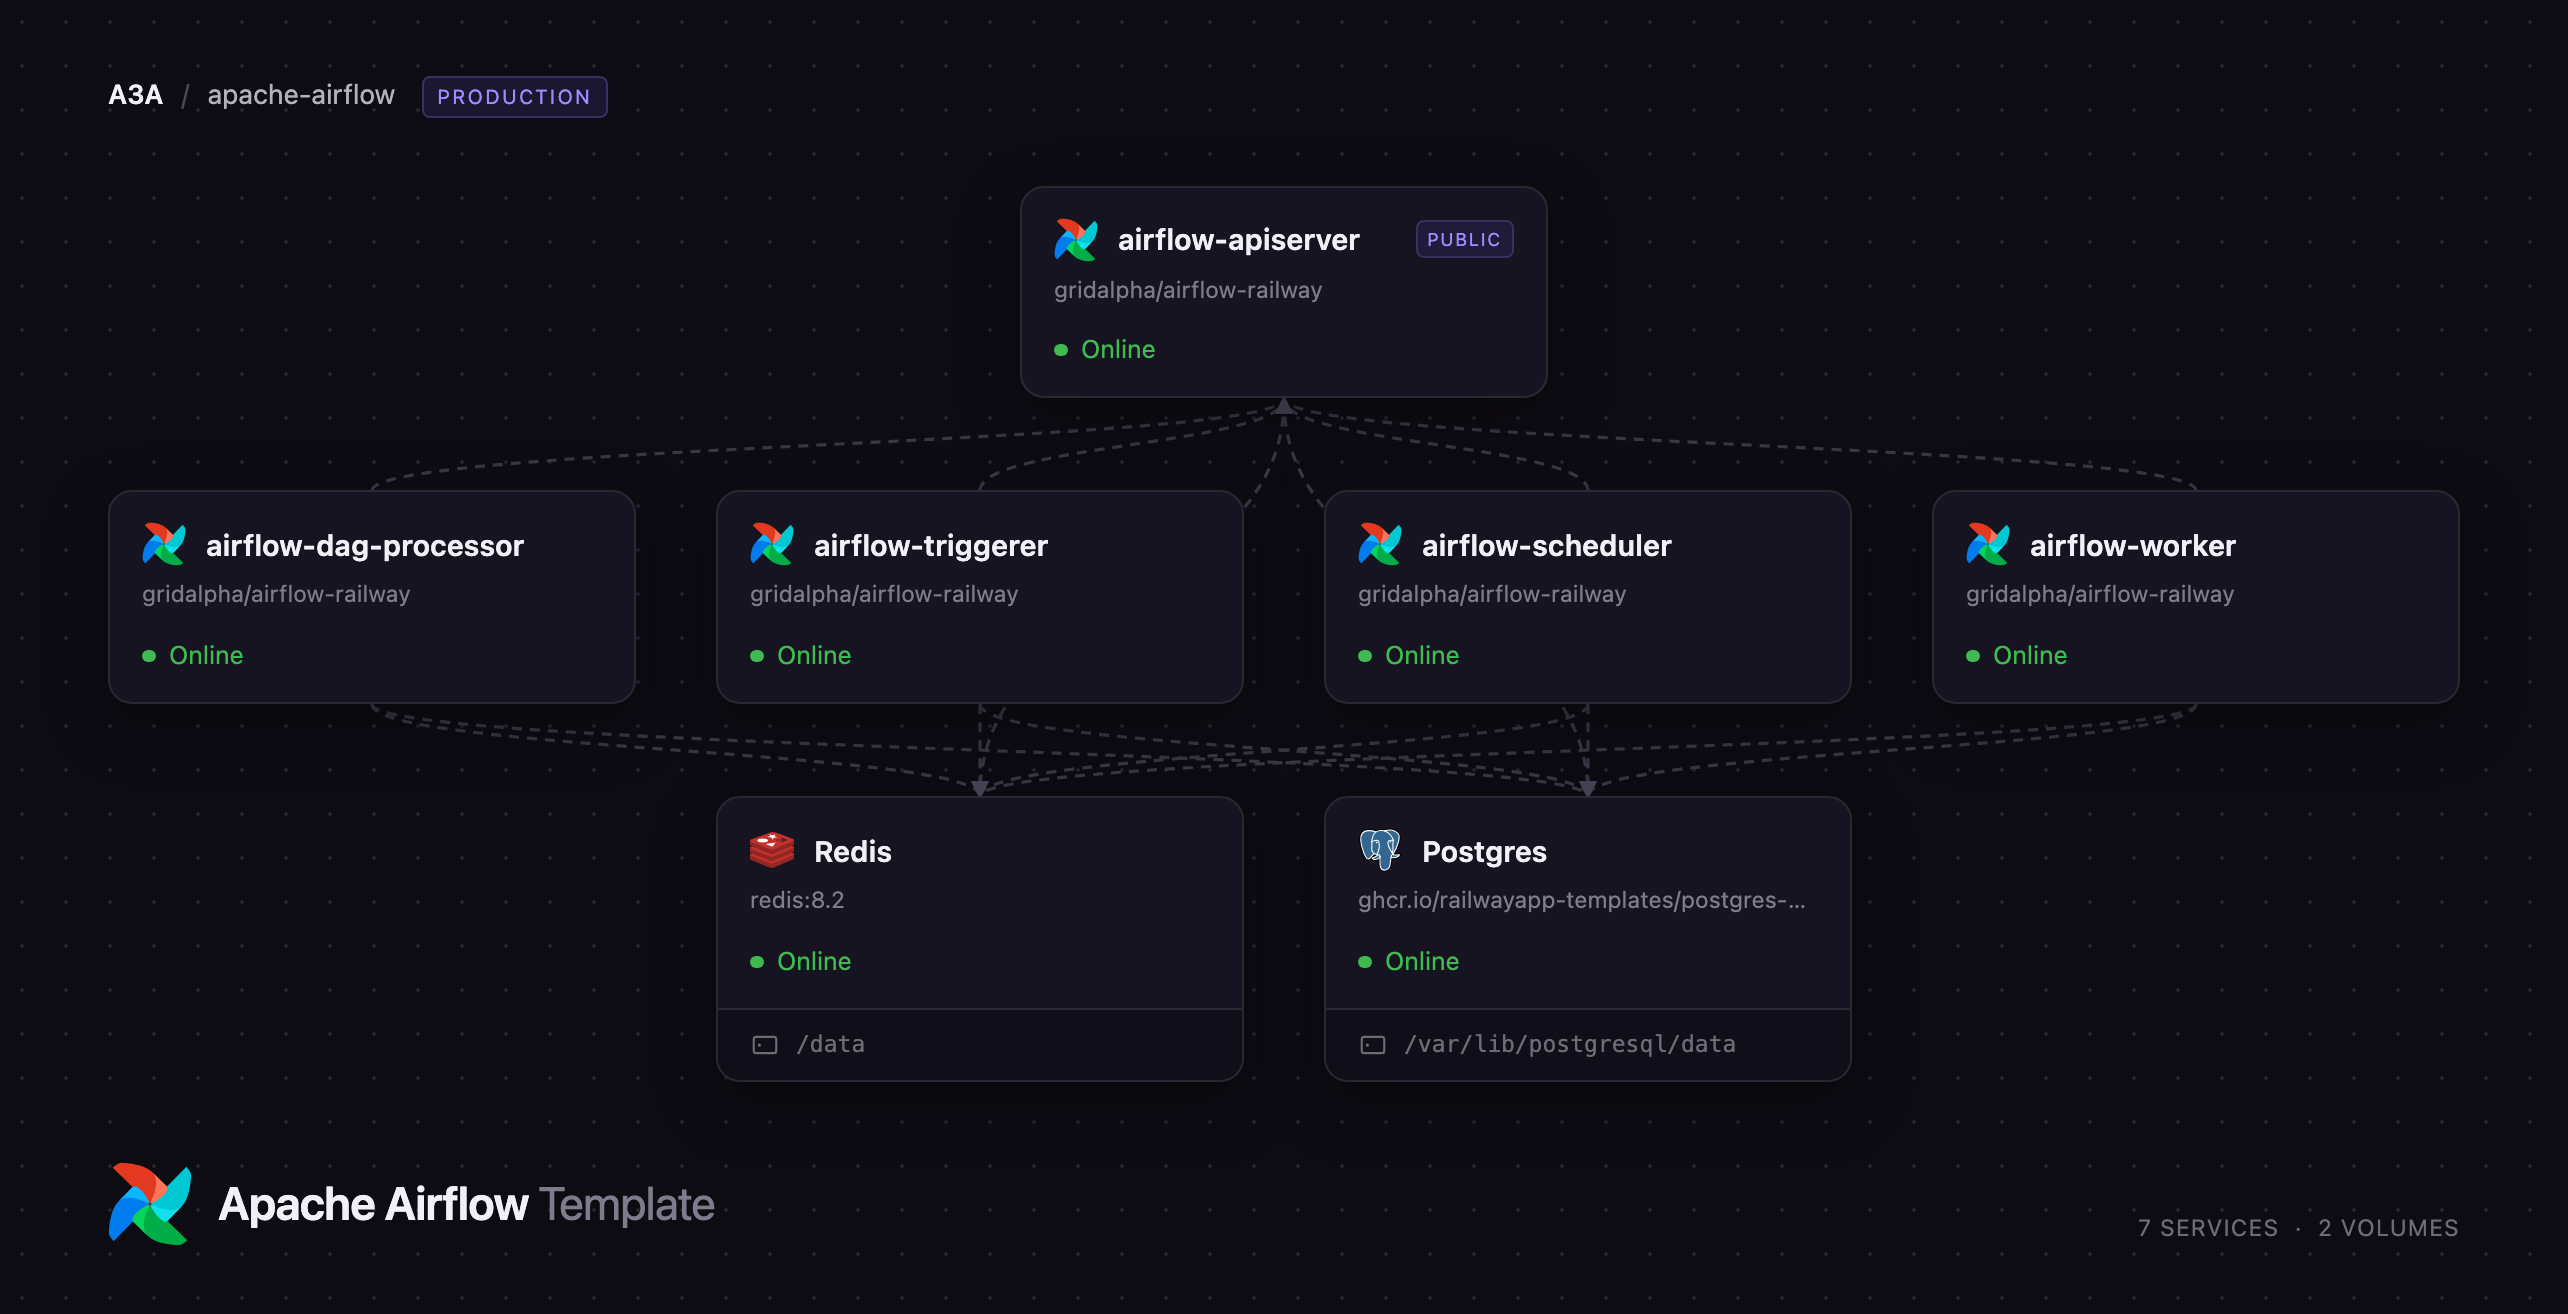Click gridalpha/airflow-railway under airflow-triggerer
2568x1314 pixels.
pos(884,595)
